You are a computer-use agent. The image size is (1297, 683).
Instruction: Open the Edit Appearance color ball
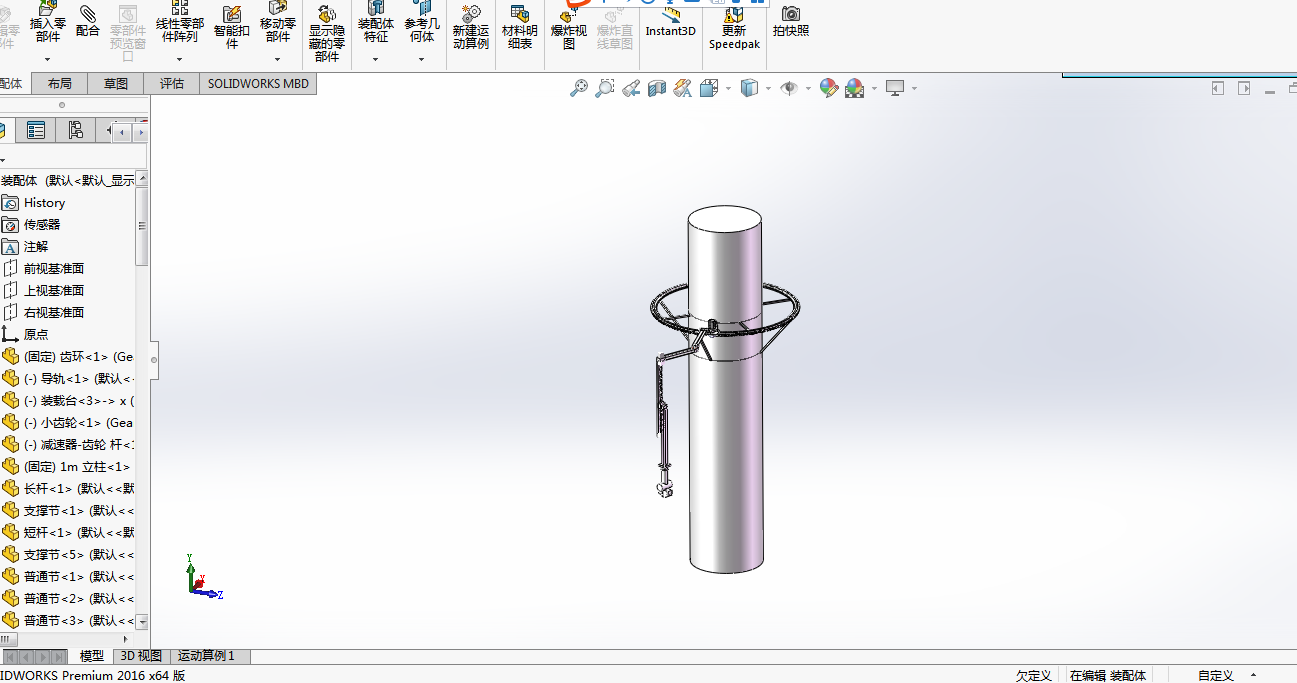[828, 89]
